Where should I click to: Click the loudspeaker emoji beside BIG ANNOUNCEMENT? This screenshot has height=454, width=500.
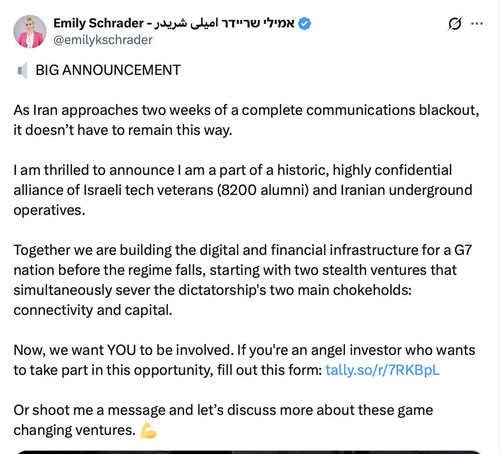pyautogui.click(x=22, y=70)
